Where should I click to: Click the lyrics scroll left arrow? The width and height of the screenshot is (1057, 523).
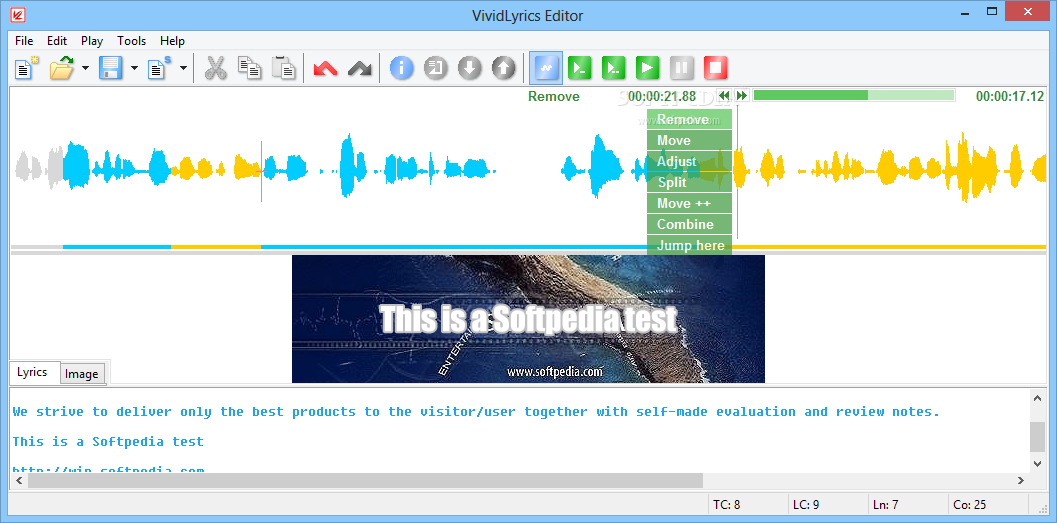pos(19,480)
